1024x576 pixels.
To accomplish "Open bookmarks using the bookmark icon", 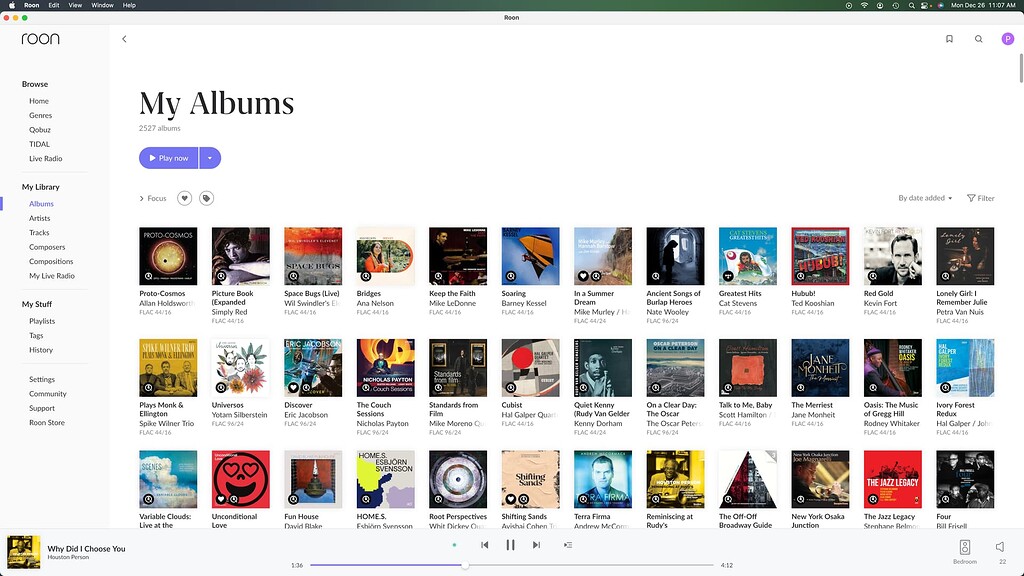I will 949,39.
